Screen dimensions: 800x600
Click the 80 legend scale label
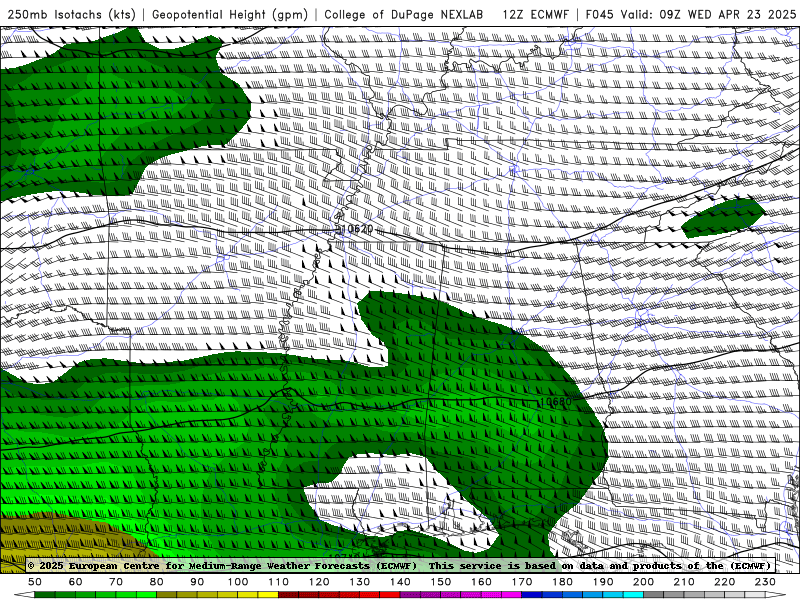pyautogui.click(x=157, y=582)
